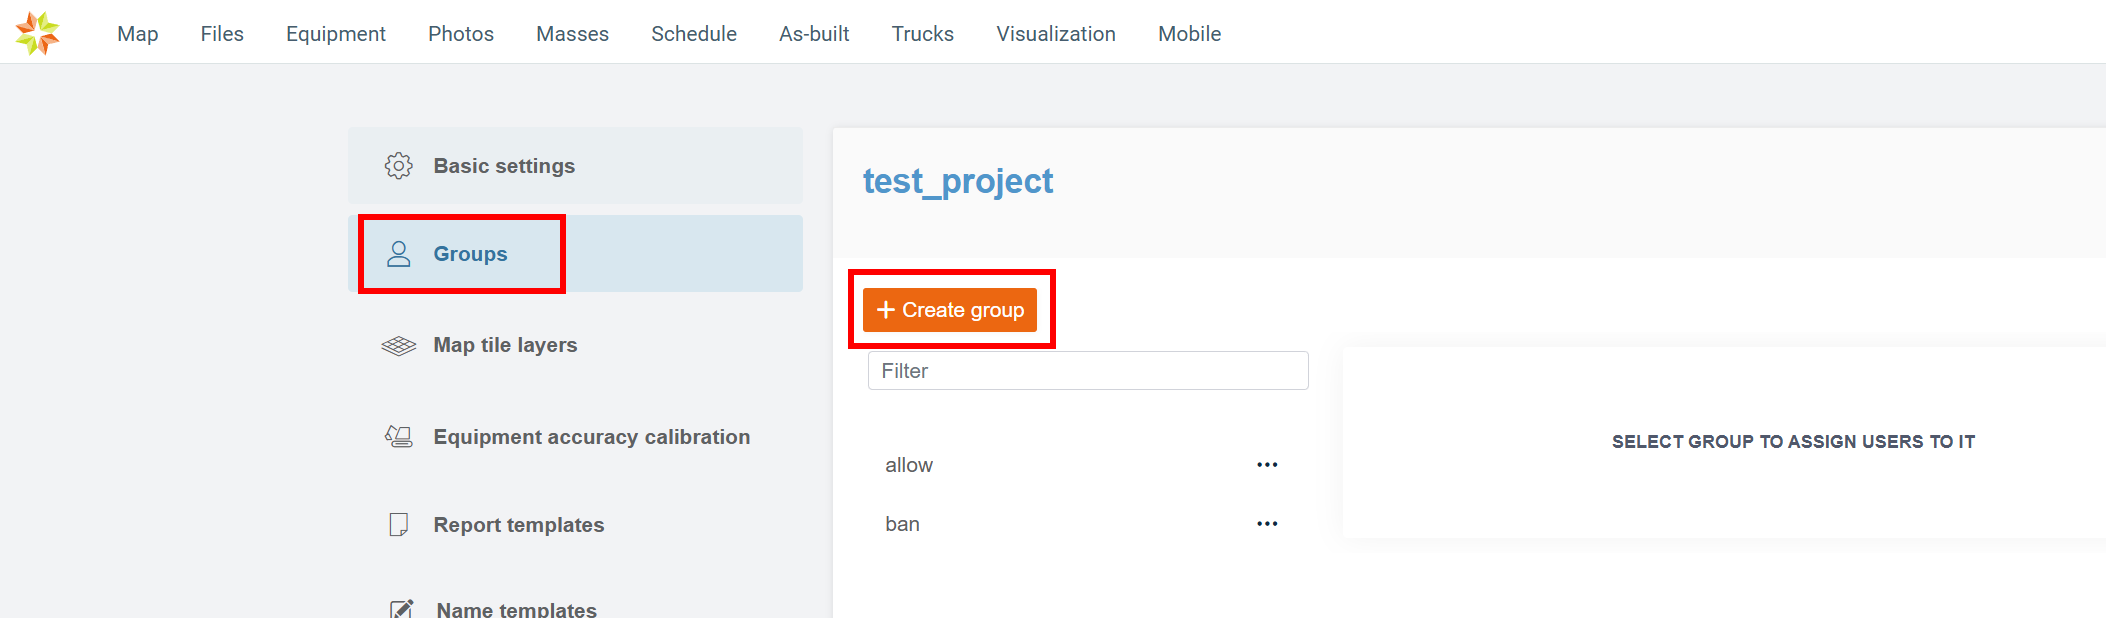Open the Schedule page
The image size is (2106, 618).
[x=693, y=34]
